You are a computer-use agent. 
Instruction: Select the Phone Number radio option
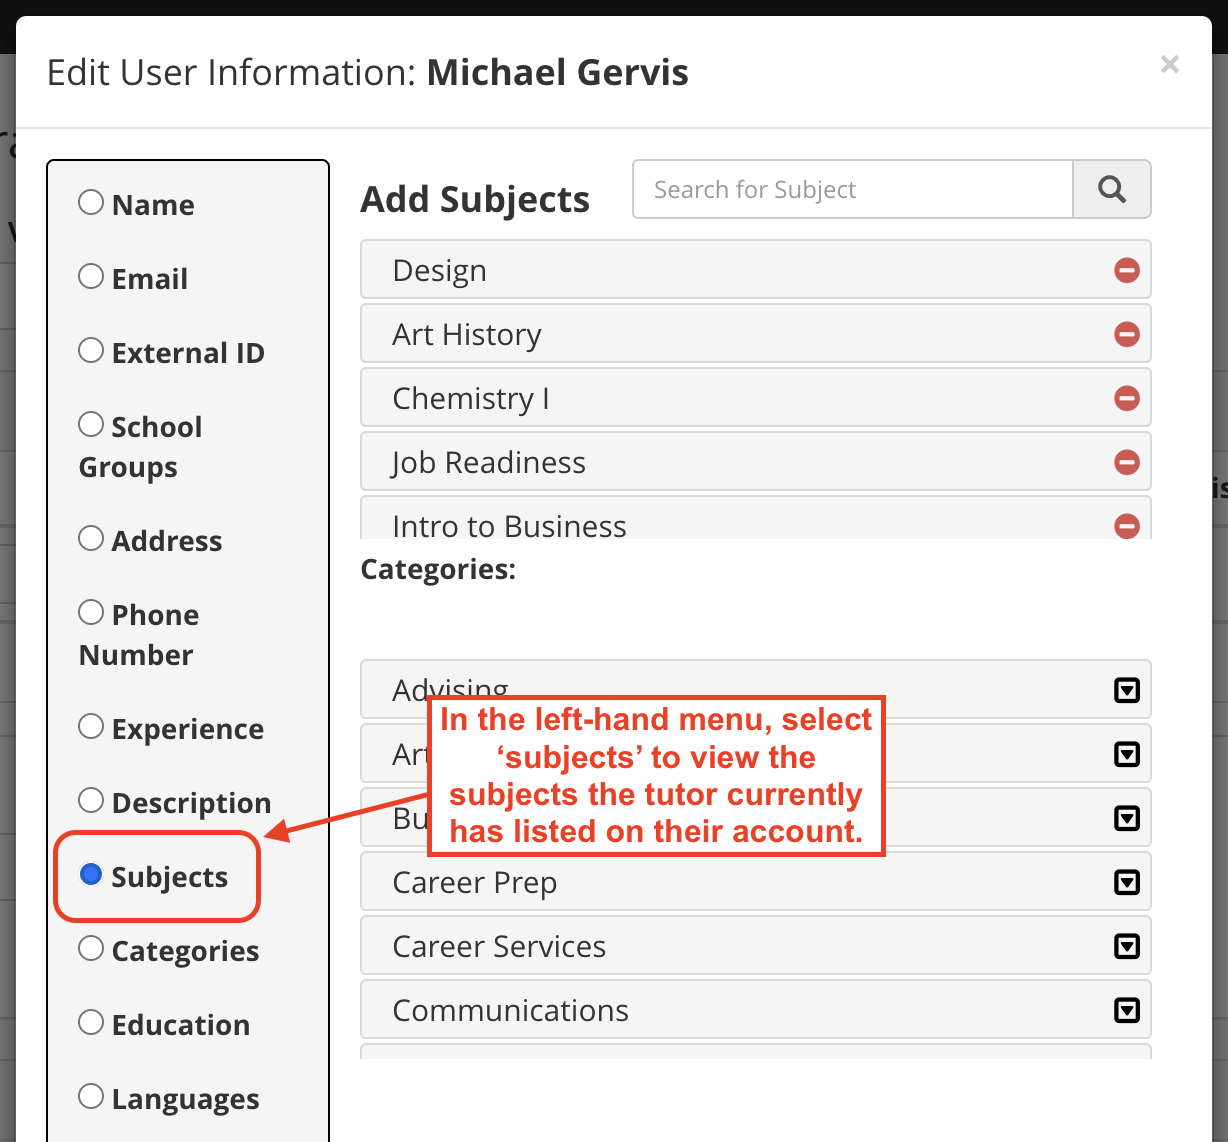tap(91, 612)
